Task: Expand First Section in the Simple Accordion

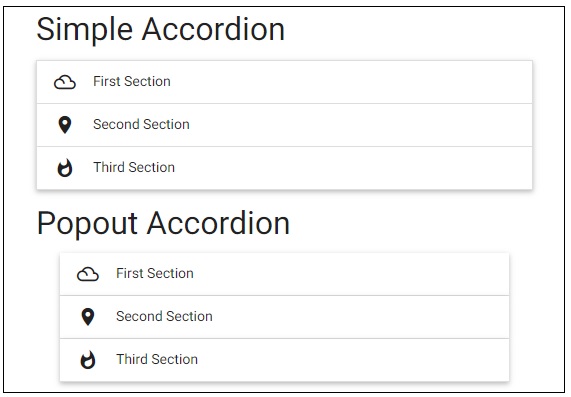Action: pos(284,82)
